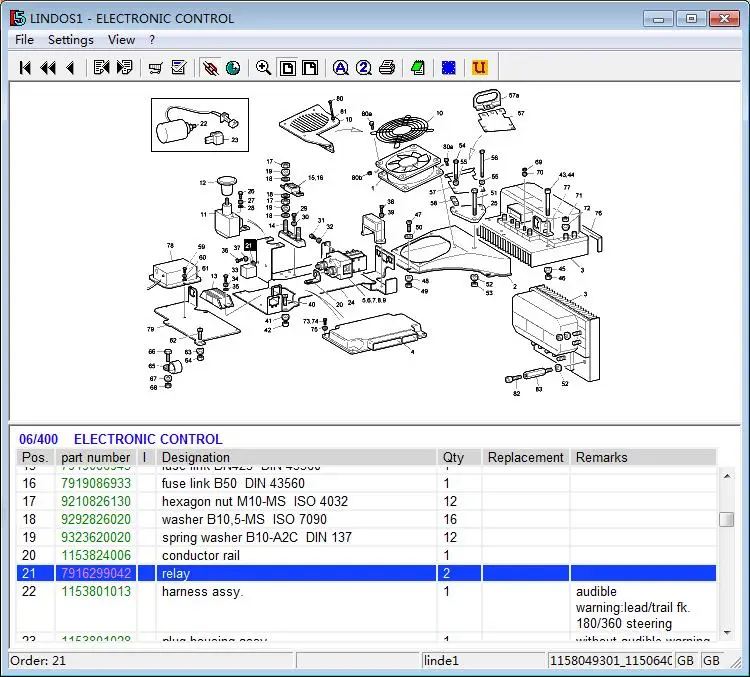Click the blue circled A search icon

tap(341, 68)
